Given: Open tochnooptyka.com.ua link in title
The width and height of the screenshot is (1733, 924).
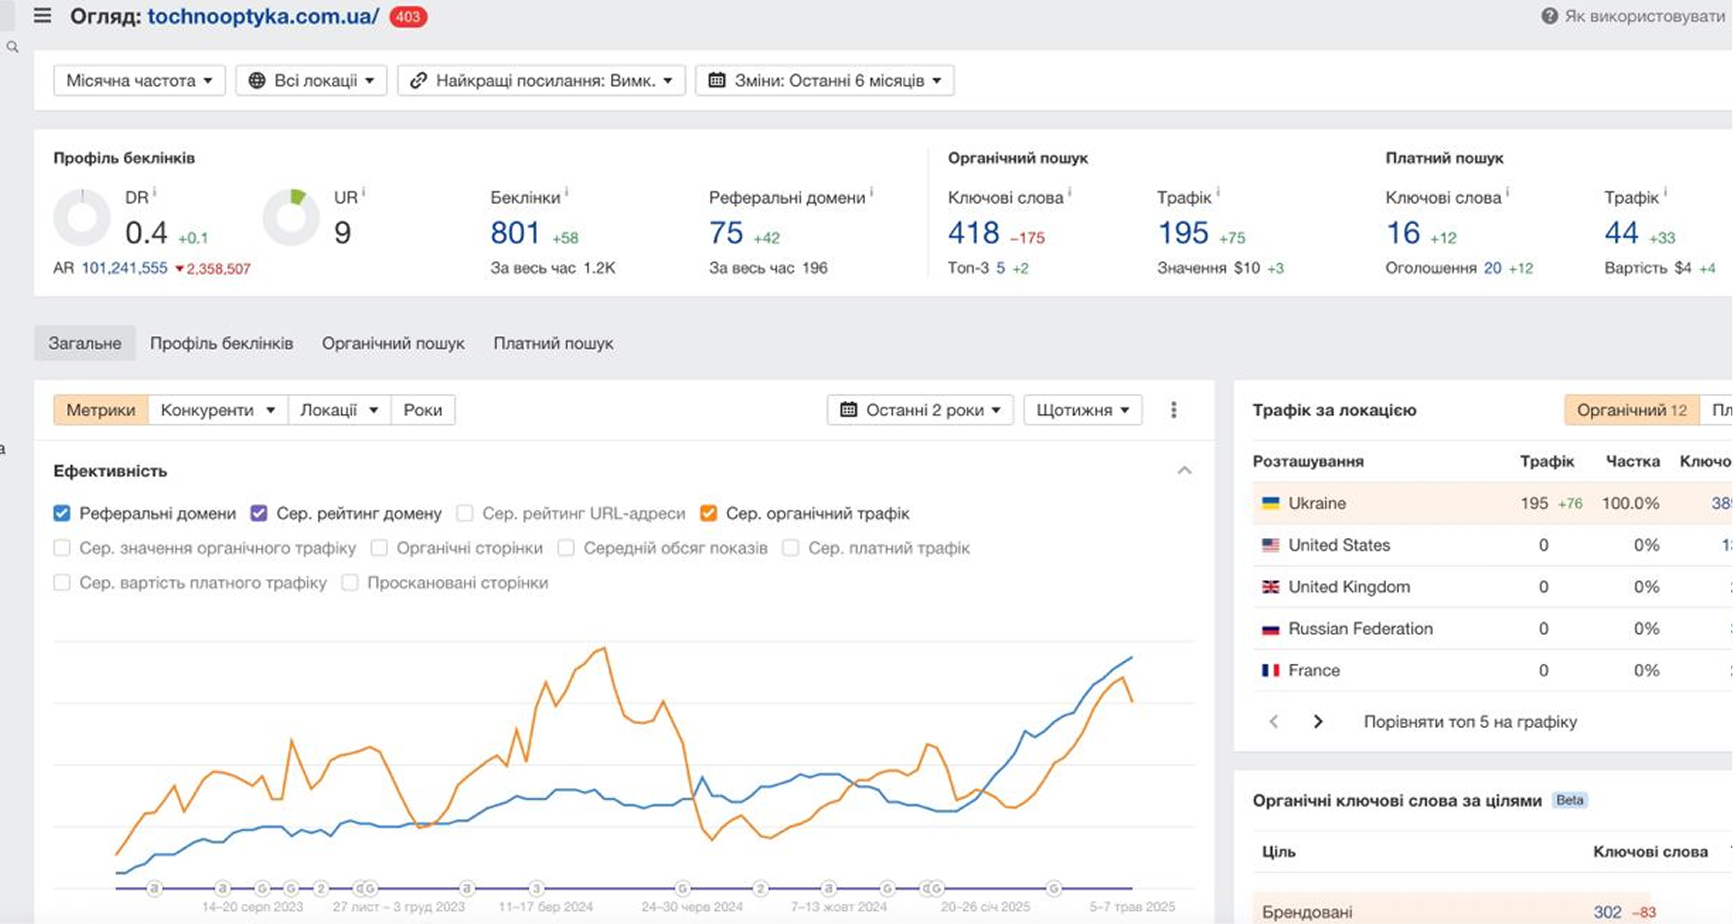Looking at the screenshot, I should tap(263, 16).
